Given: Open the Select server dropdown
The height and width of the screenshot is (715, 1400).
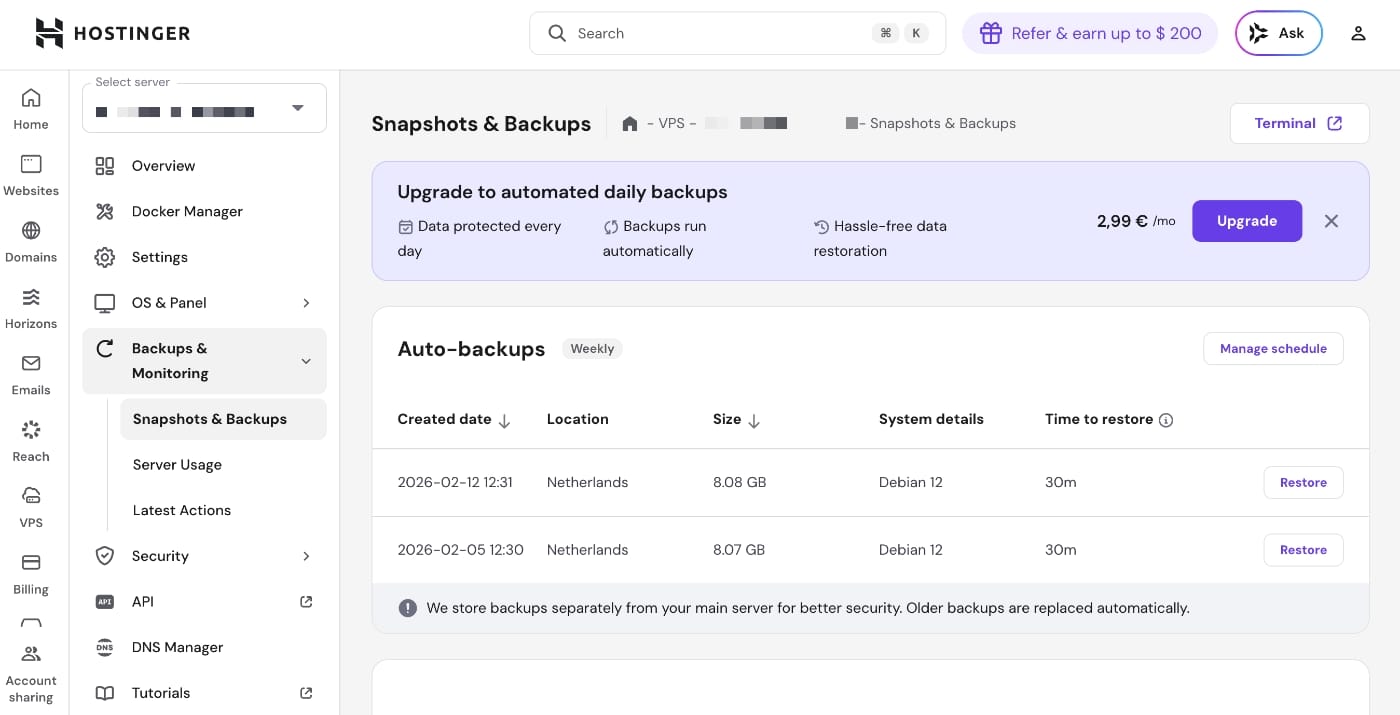Looking at the screenshot, I should 297,107.
